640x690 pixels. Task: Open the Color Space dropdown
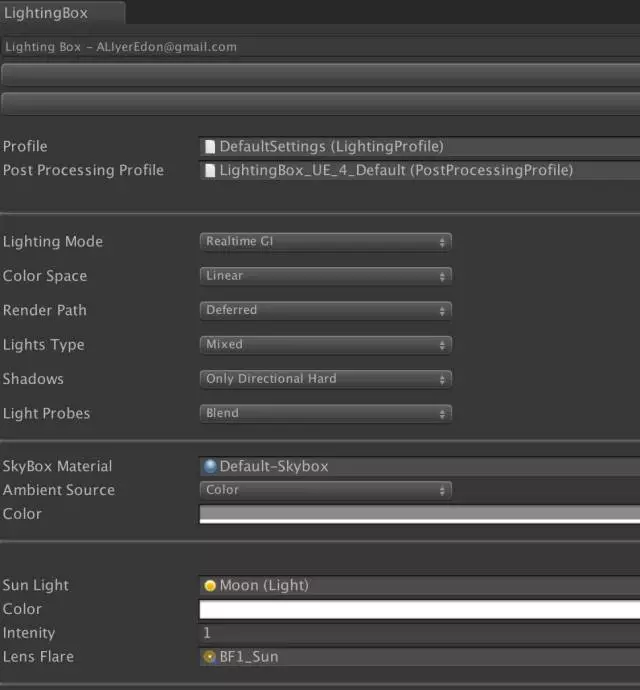point(325,276)
